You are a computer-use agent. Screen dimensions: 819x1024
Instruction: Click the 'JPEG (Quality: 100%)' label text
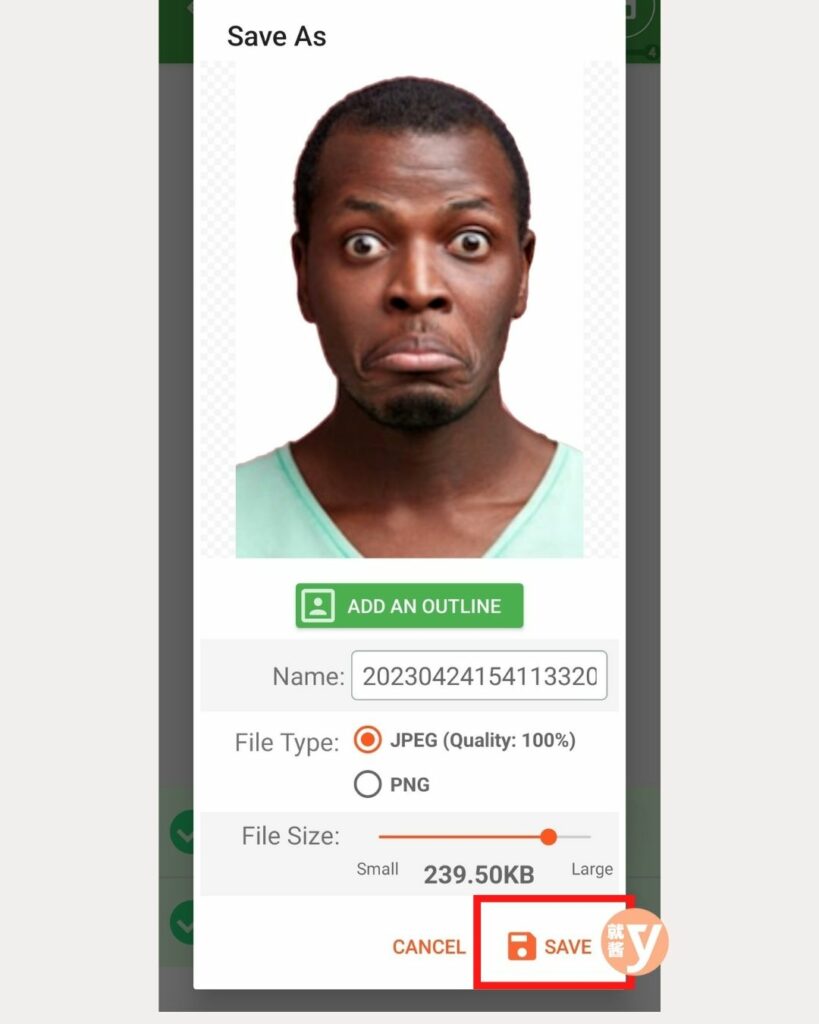click(x=483, y=741)
